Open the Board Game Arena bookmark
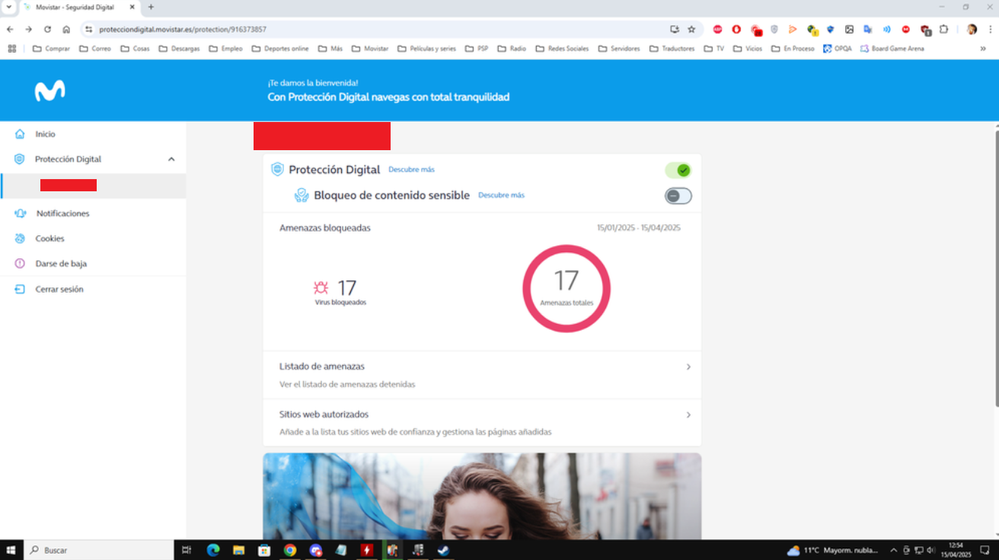 (892, 48)
